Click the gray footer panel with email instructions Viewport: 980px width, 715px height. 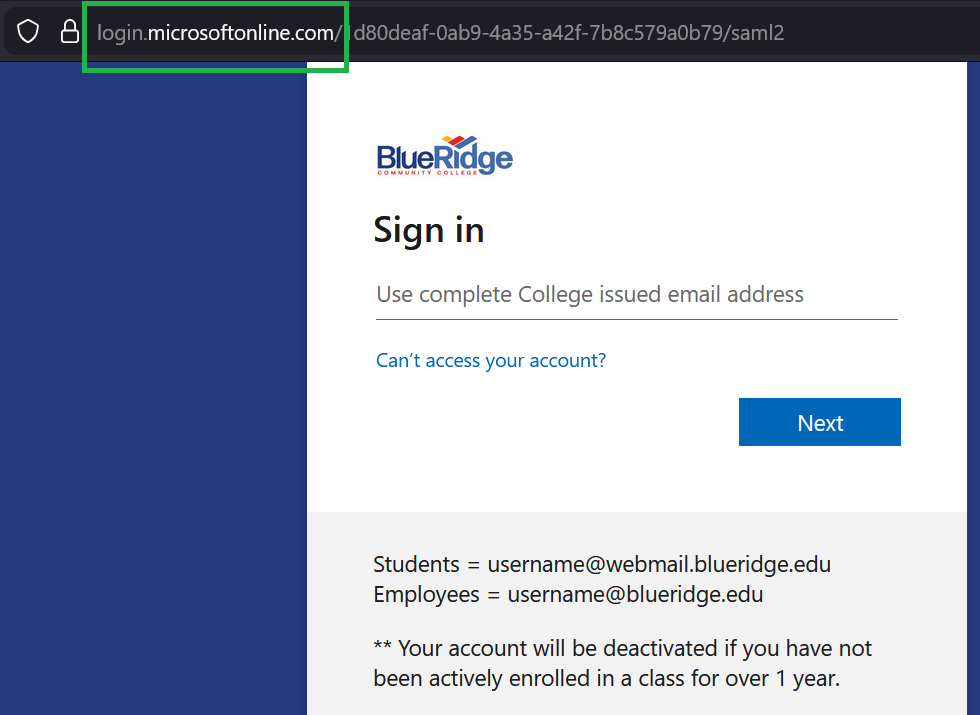click(x=636, y=614)
